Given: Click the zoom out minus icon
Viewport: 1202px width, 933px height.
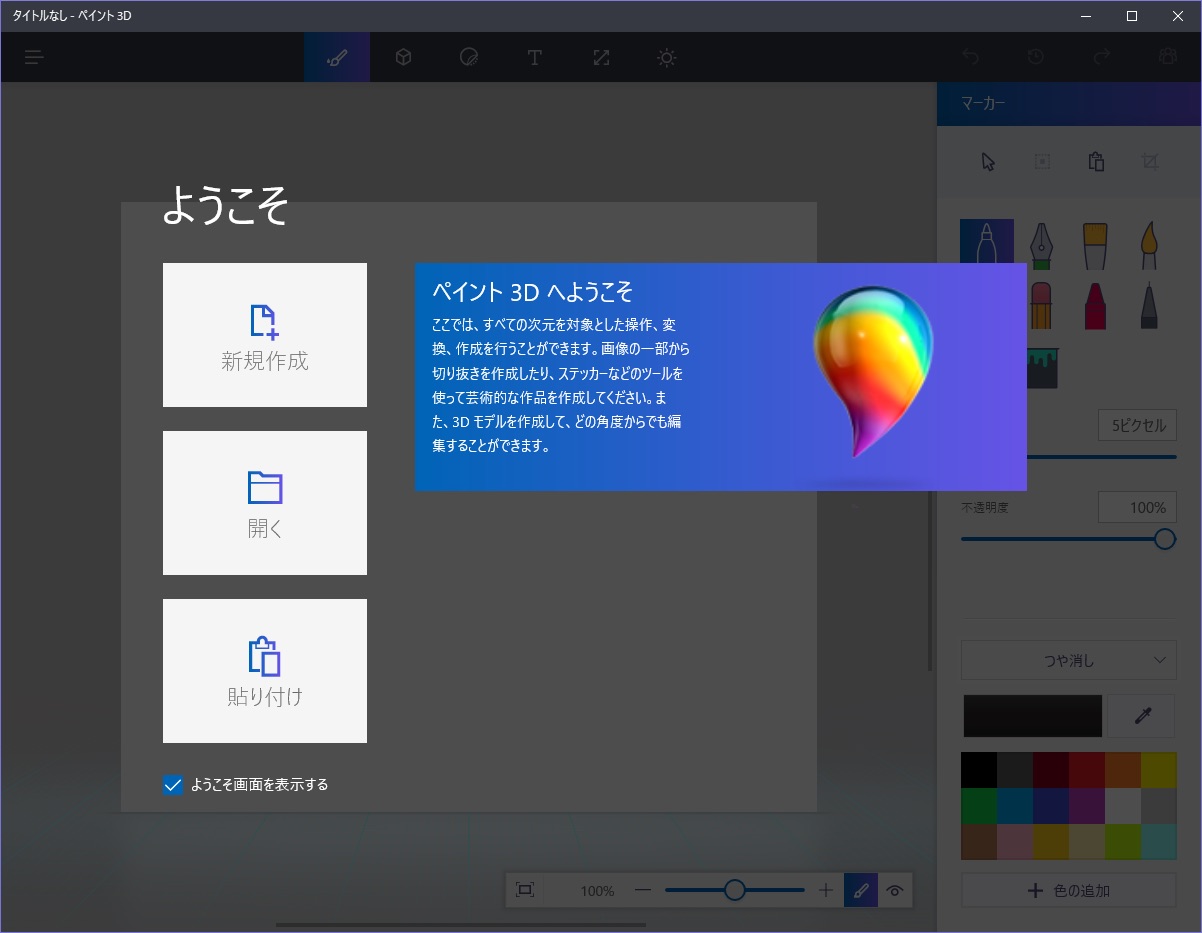Looking at the screenshot, I should (x=643, y=890).
